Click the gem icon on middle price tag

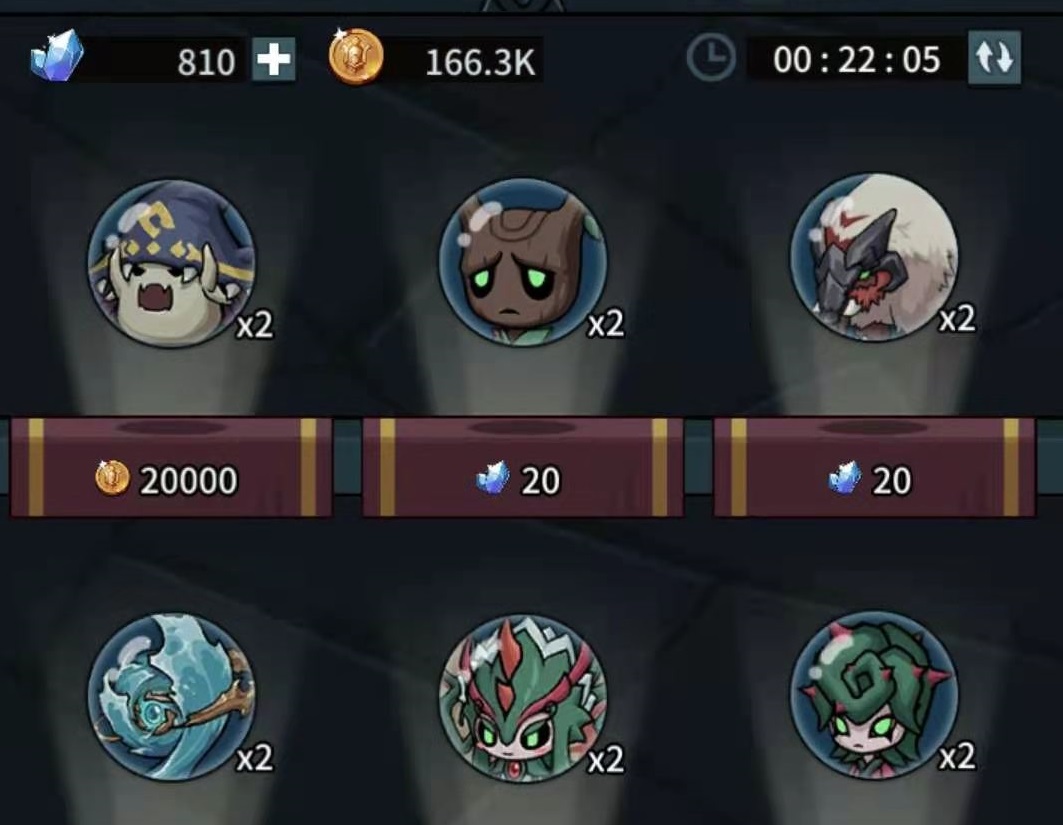click(x=493, y=478)
